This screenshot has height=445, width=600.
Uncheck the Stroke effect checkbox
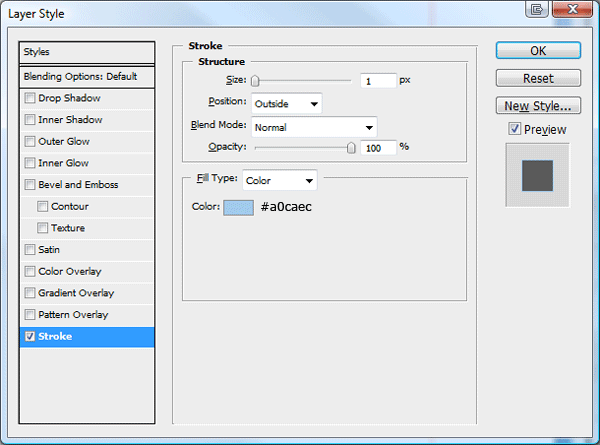pyautogui.click(x=29, y=336)
